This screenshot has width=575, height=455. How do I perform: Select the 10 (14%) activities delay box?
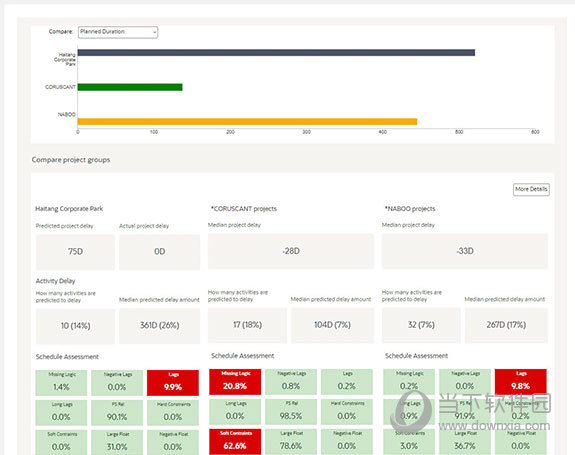75,326
